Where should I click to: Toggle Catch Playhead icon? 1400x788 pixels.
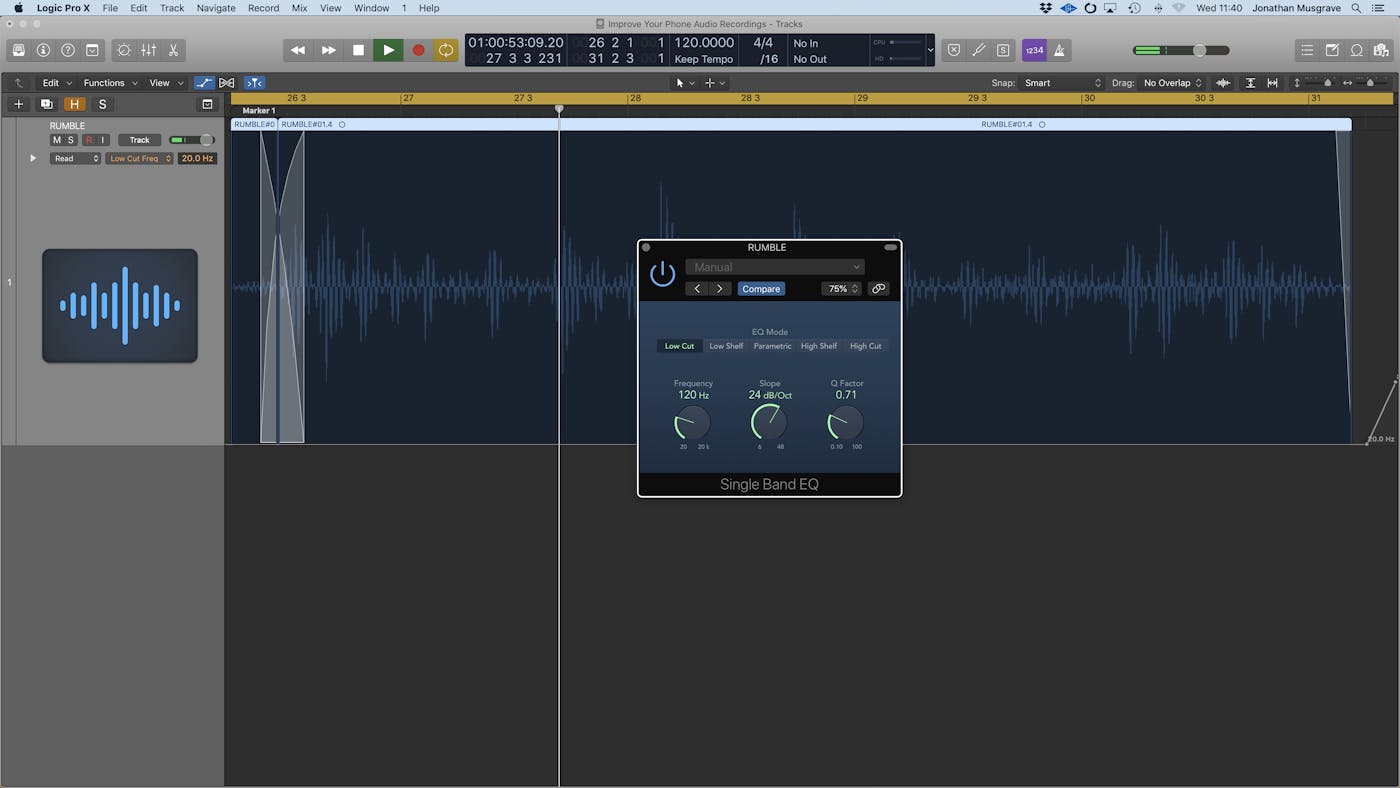(255, 83)
